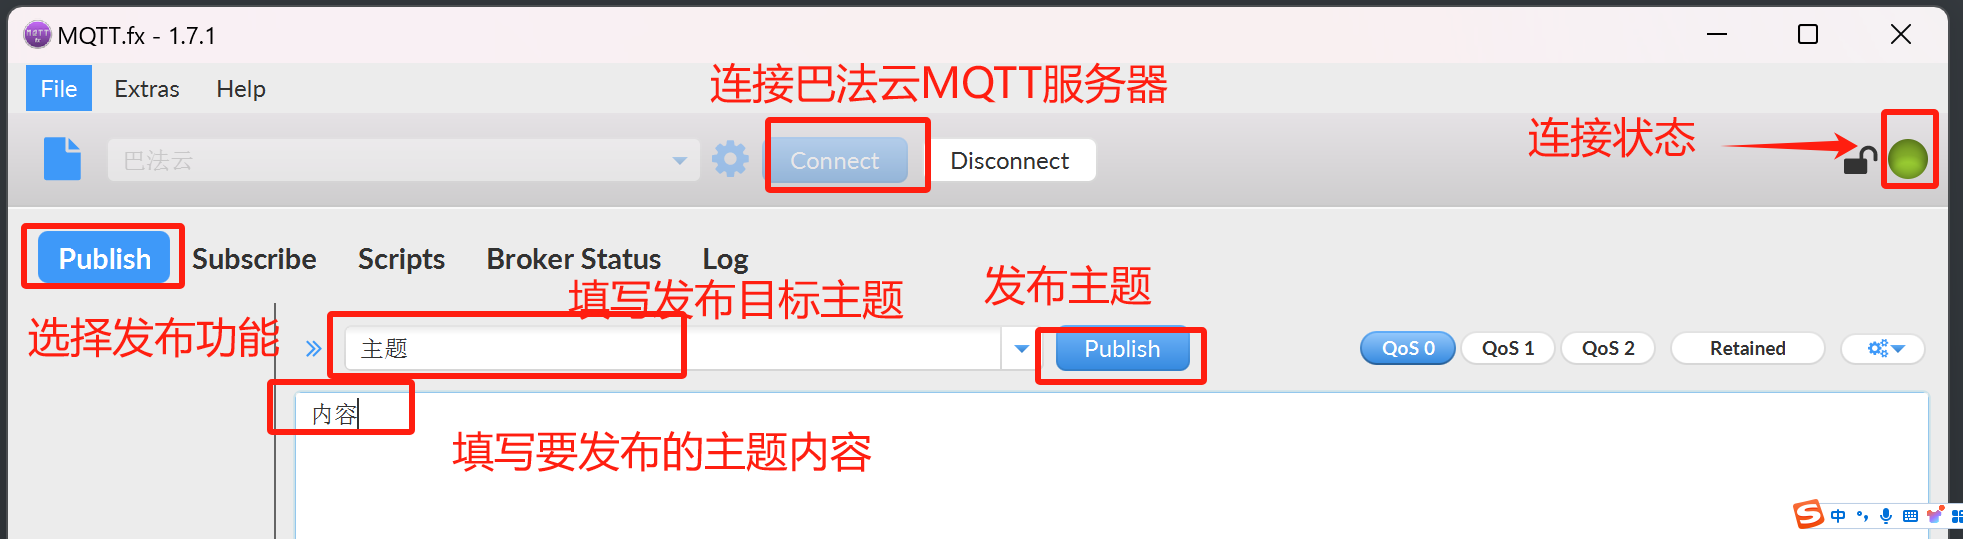Select QoS 1 option
Viewport: 1963px width, 539px height.
[x=1508, y=348]
